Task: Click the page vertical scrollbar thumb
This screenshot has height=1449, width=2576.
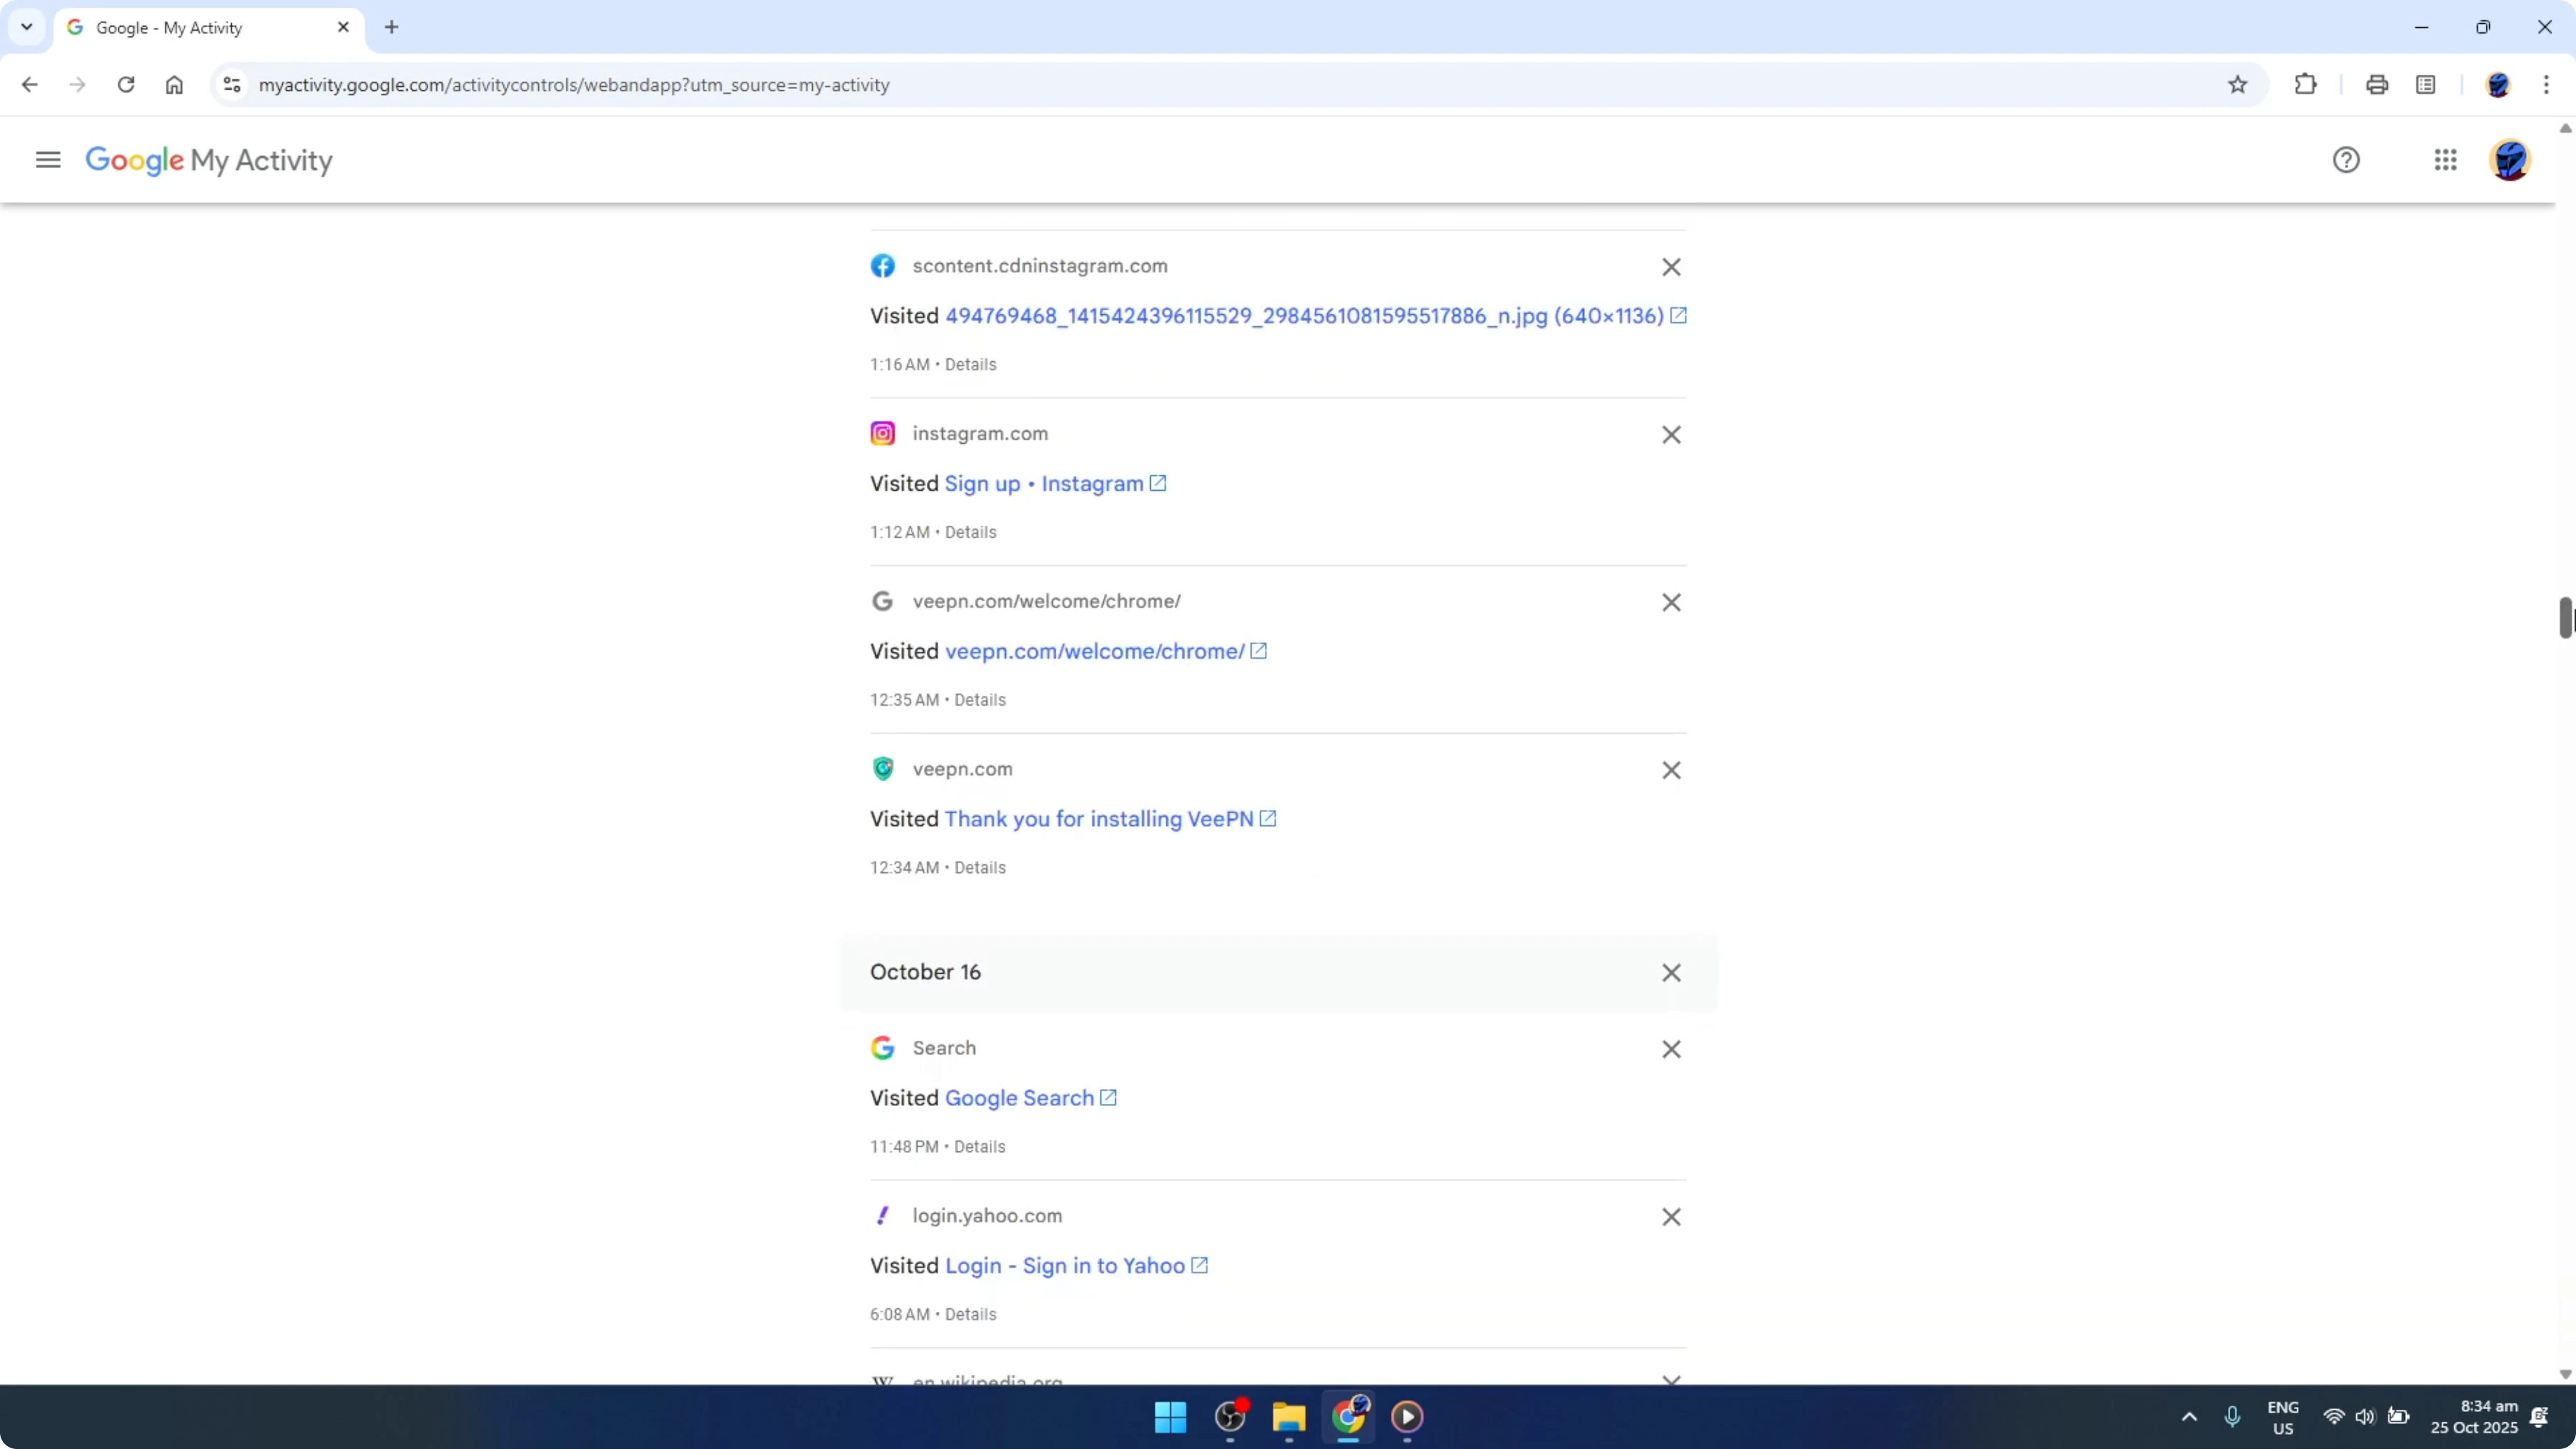Action: (2565, 618)
